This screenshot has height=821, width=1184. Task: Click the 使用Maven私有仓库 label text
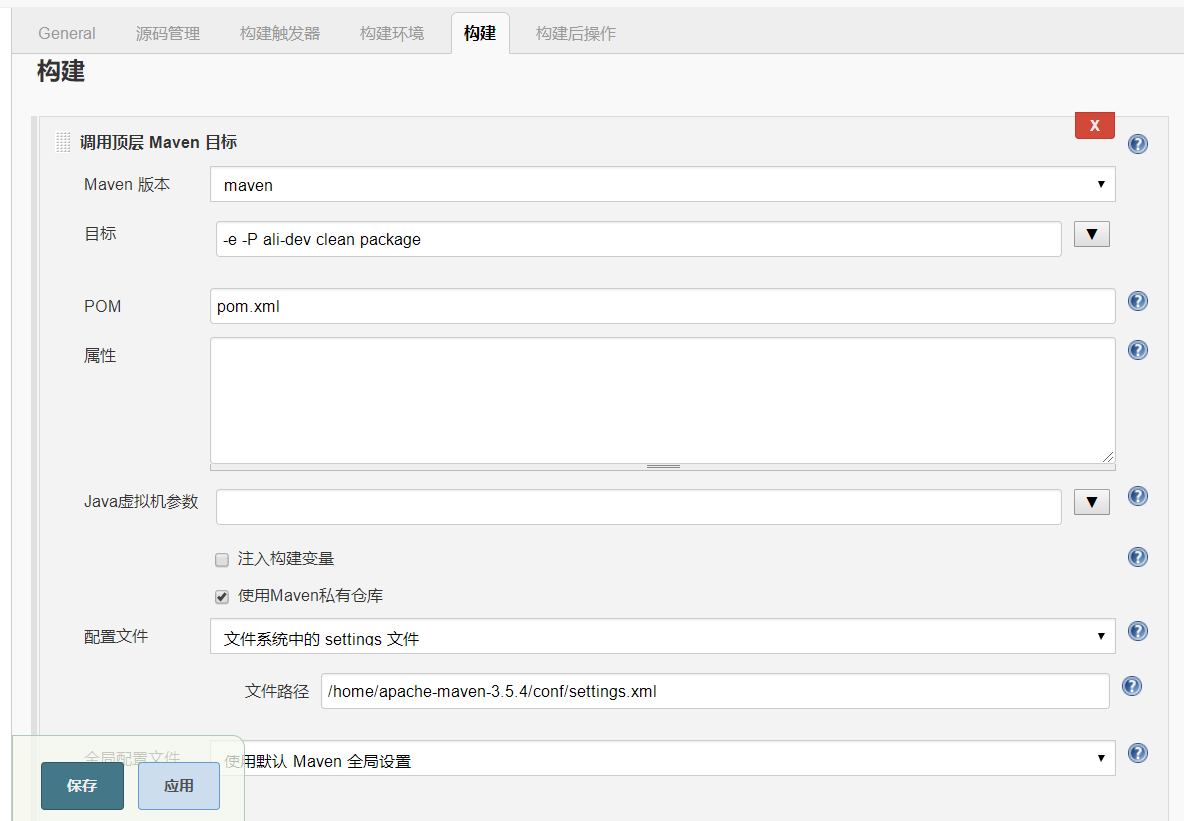point(310,596)
